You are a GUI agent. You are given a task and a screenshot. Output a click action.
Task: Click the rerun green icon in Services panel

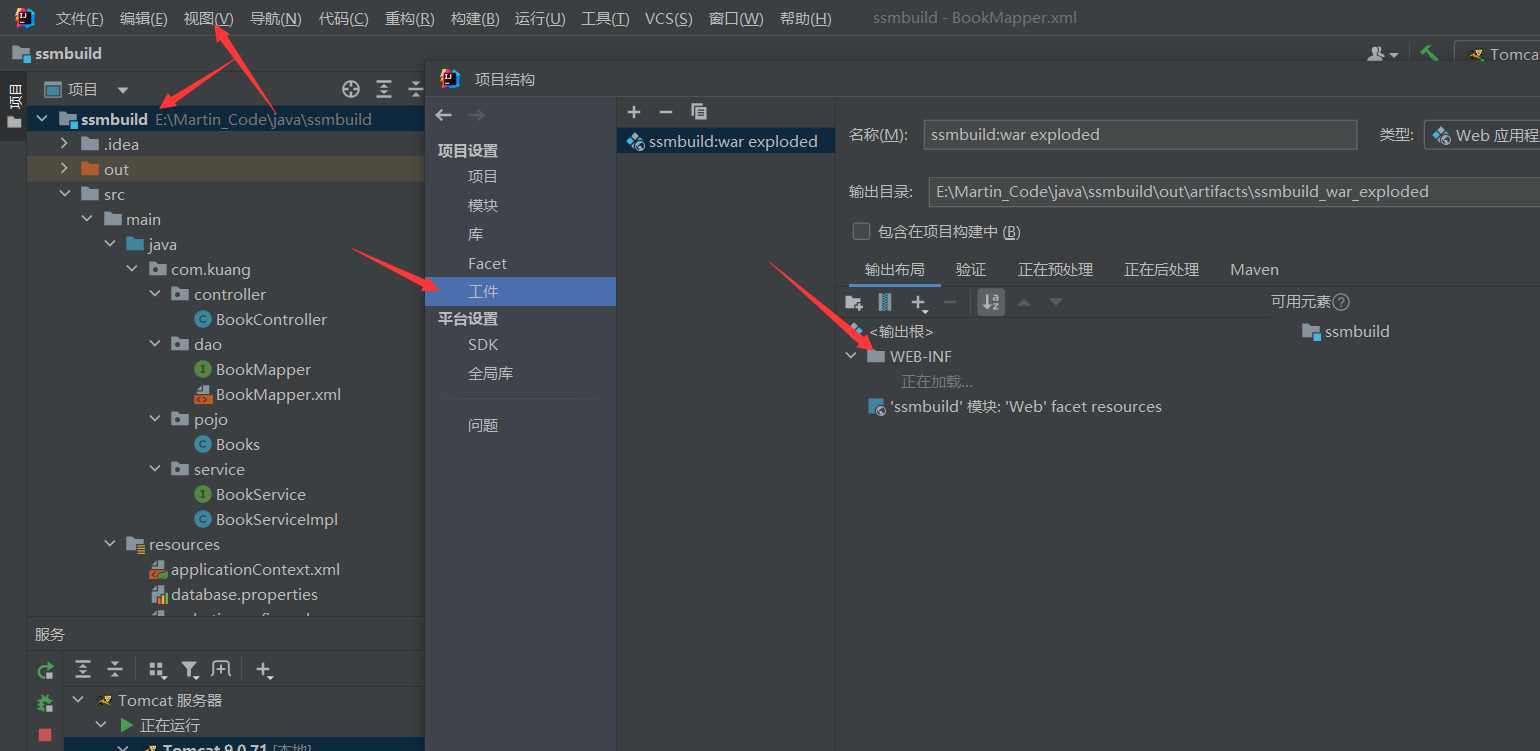tap(45, 670)
